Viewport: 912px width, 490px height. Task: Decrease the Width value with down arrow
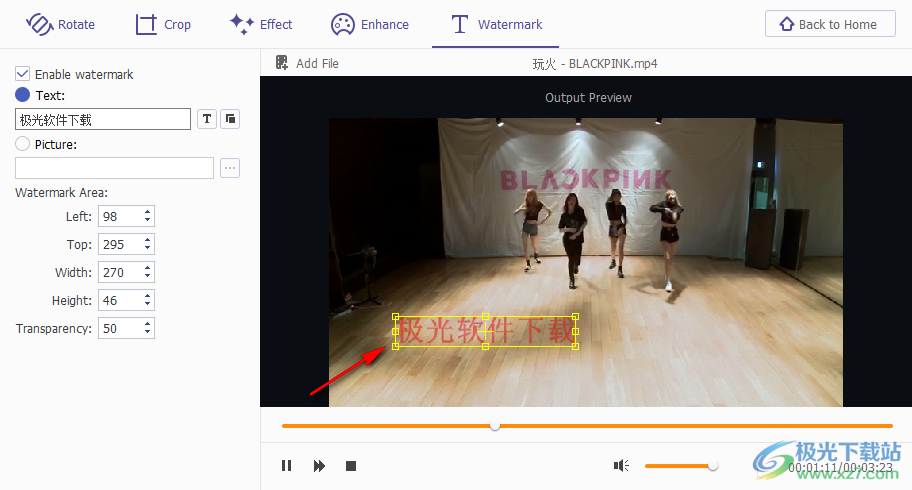[x=148, y=276]
